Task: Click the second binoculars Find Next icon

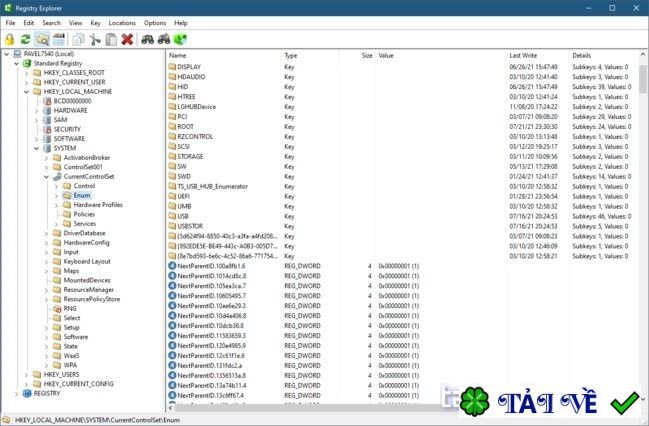Action: tap(164, 39)
